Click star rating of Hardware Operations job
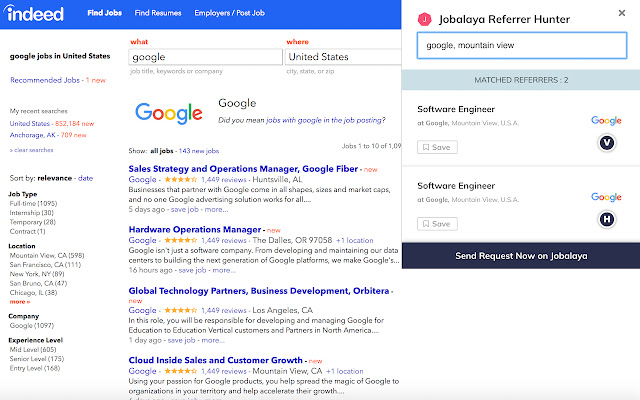Viewport: 640px width, 400px height. (180, 240)
